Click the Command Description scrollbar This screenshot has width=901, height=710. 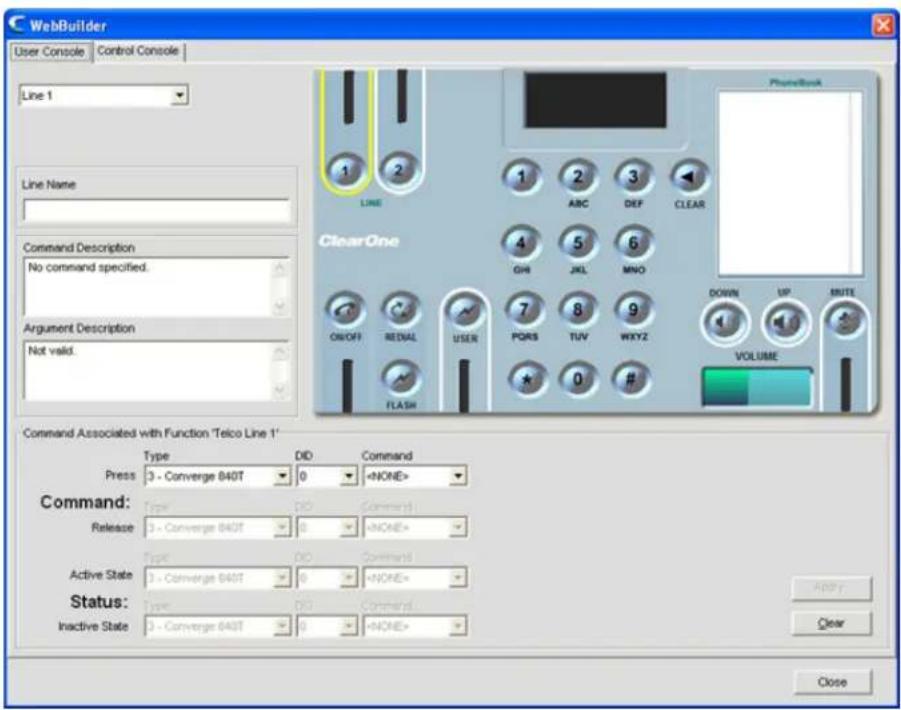(x=280, y=287)
